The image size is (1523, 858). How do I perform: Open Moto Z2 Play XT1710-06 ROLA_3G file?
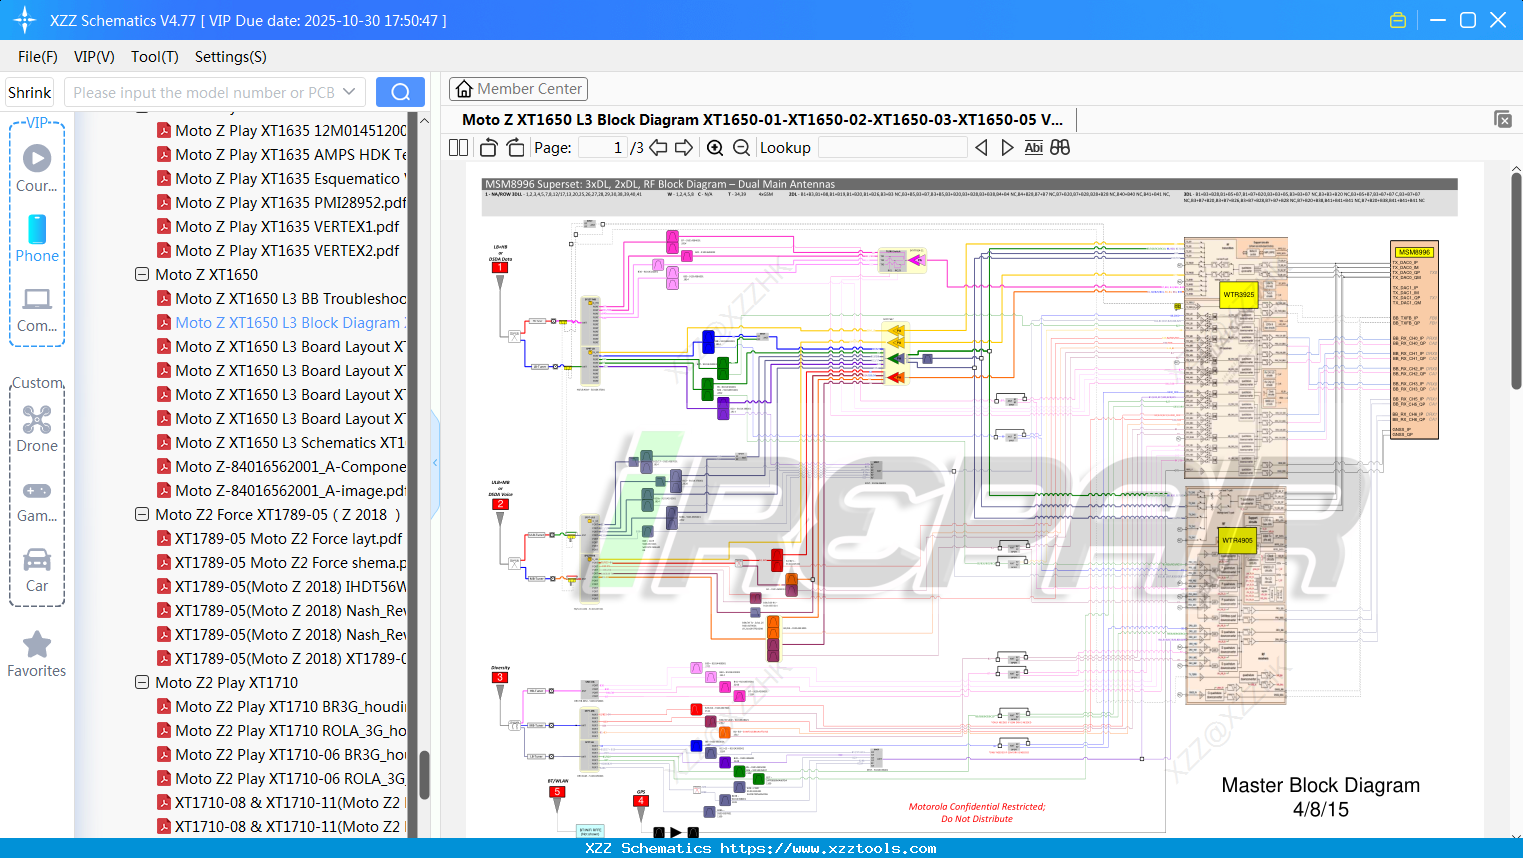coord(291,778)
